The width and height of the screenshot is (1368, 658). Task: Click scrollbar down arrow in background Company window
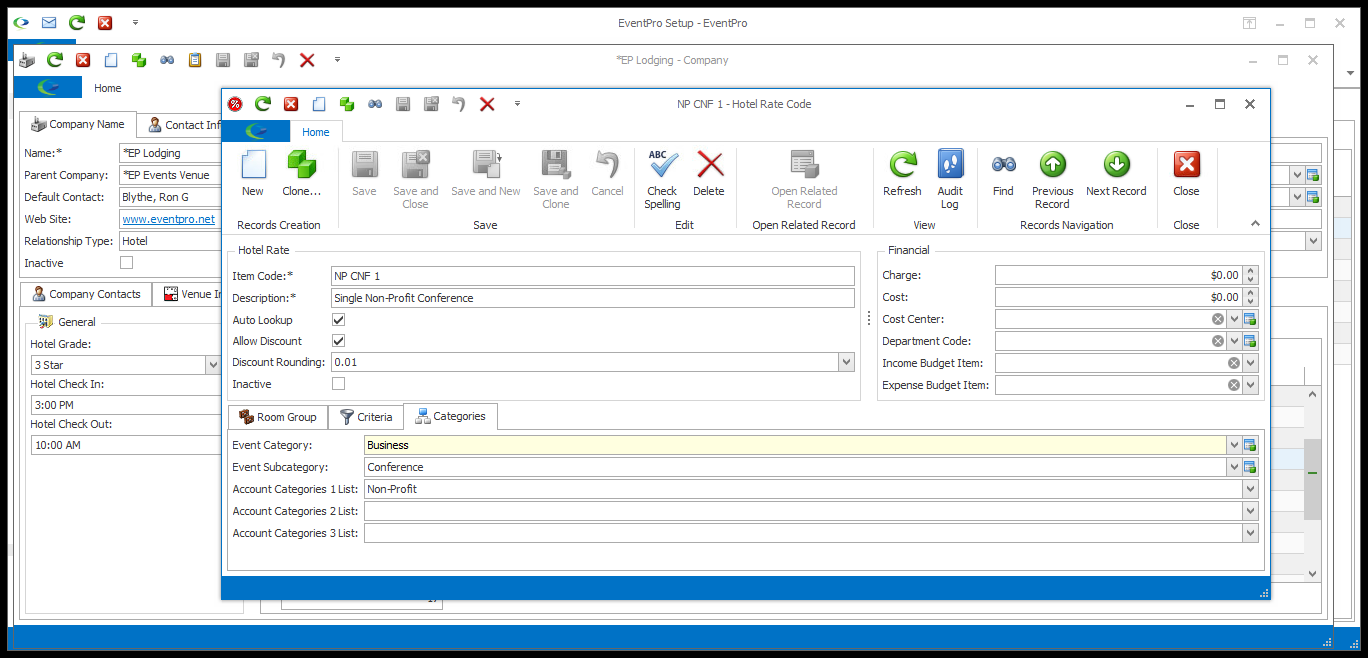1313,573
